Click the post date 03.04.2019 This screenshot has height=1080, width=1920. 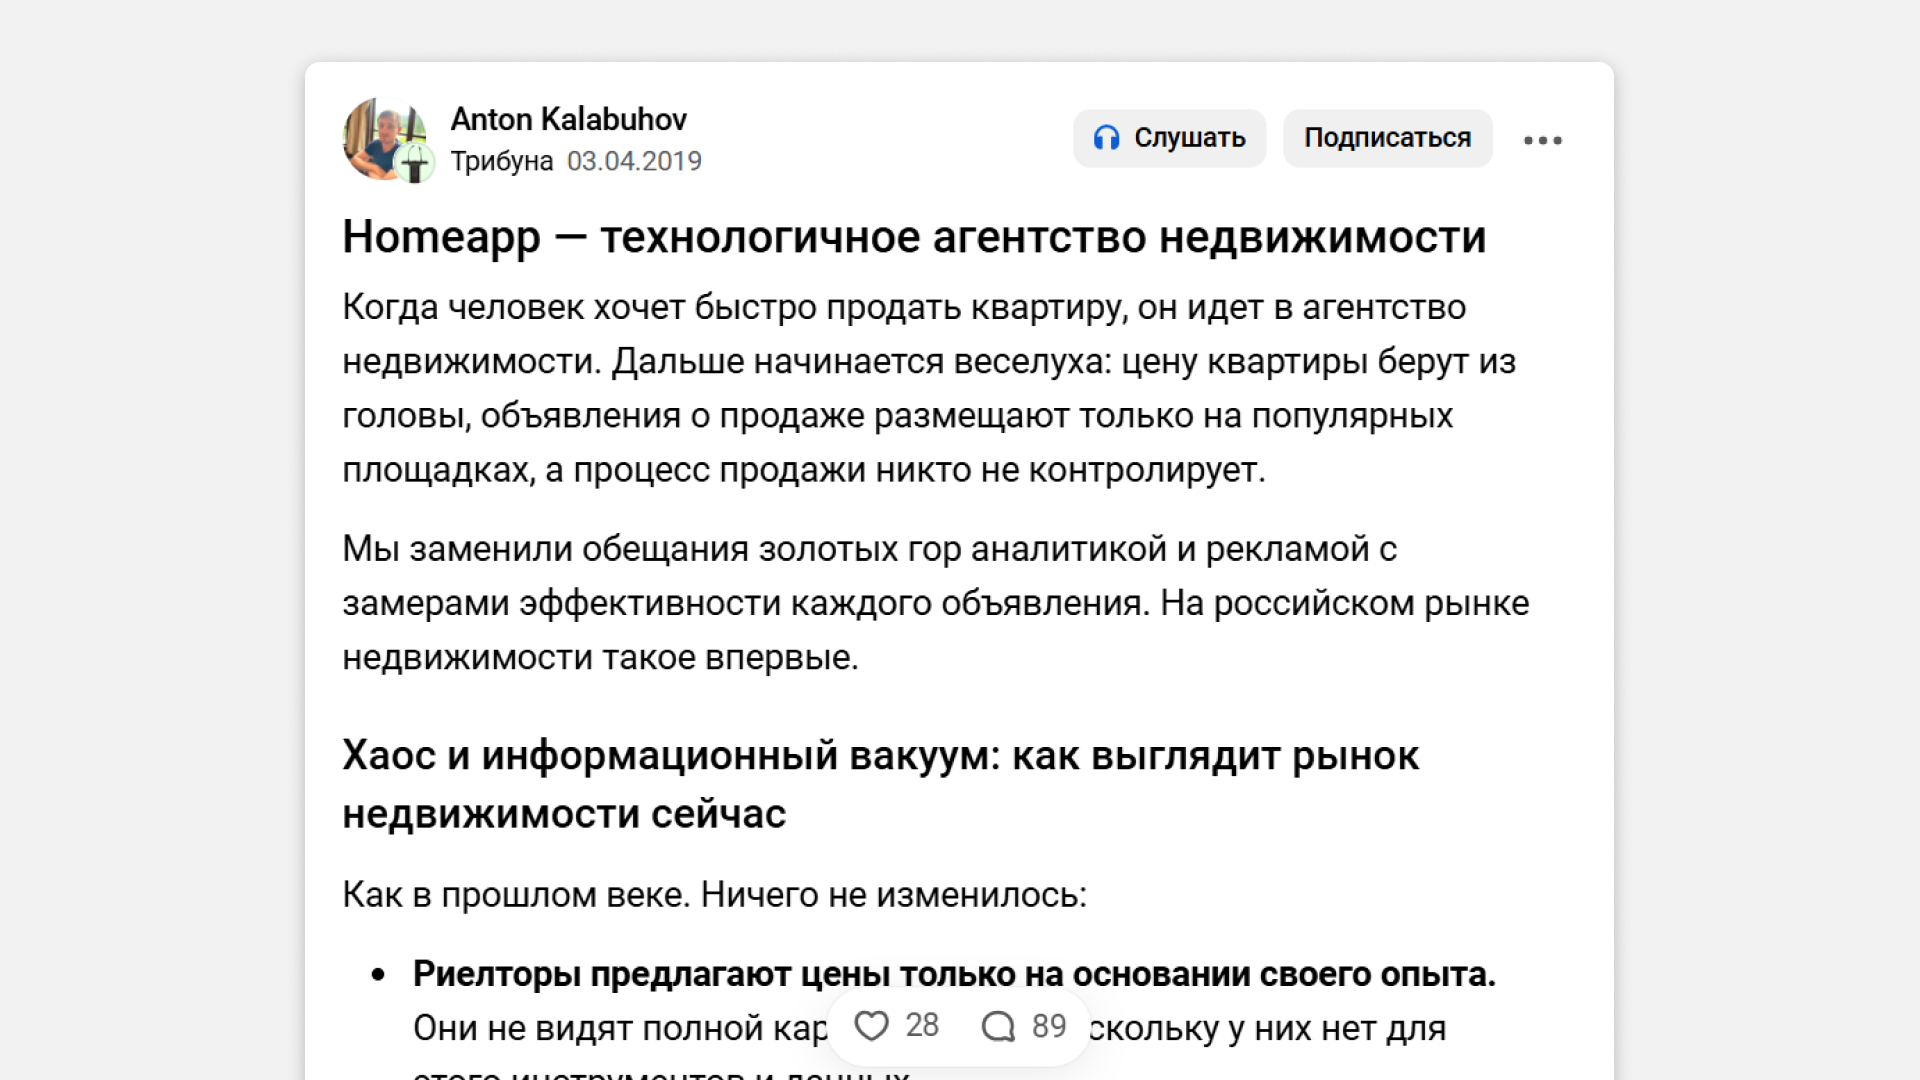click(x=634, y=161)
